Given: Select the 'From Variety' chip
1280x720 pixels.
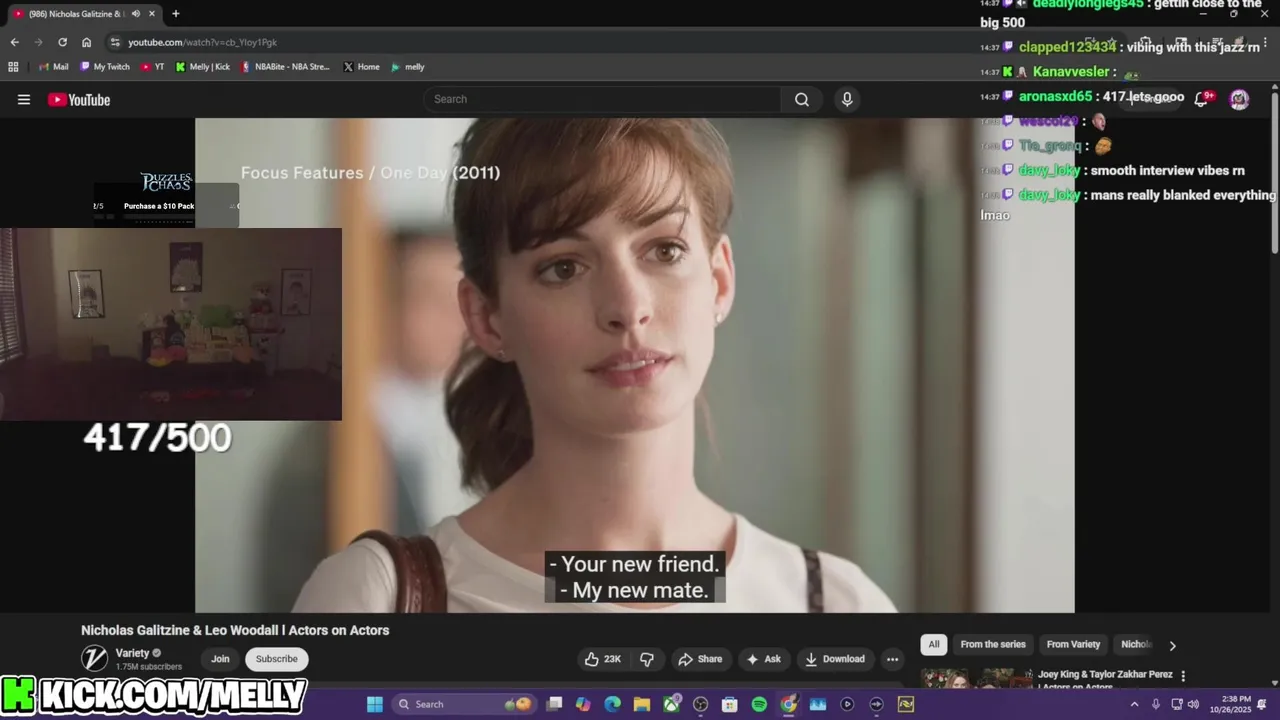Looking at the screenshot, I should [1073, 644].
